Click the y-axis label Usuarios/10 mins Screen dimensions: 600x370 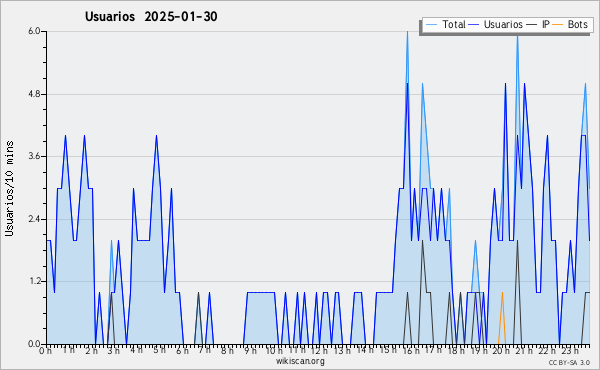9,188
